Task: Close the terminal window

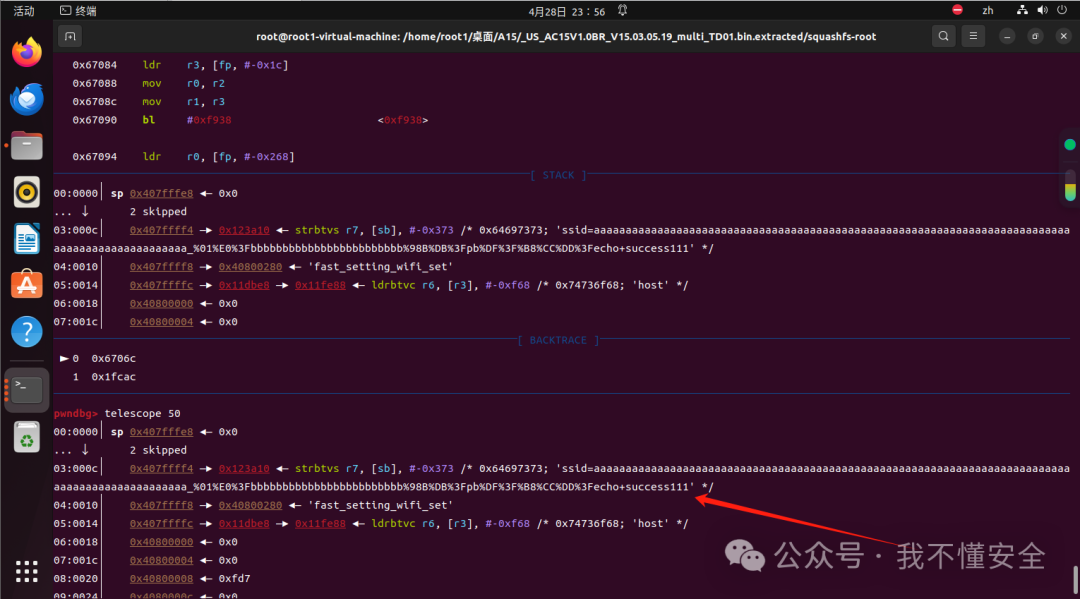Action: (x=1063, y=36)
